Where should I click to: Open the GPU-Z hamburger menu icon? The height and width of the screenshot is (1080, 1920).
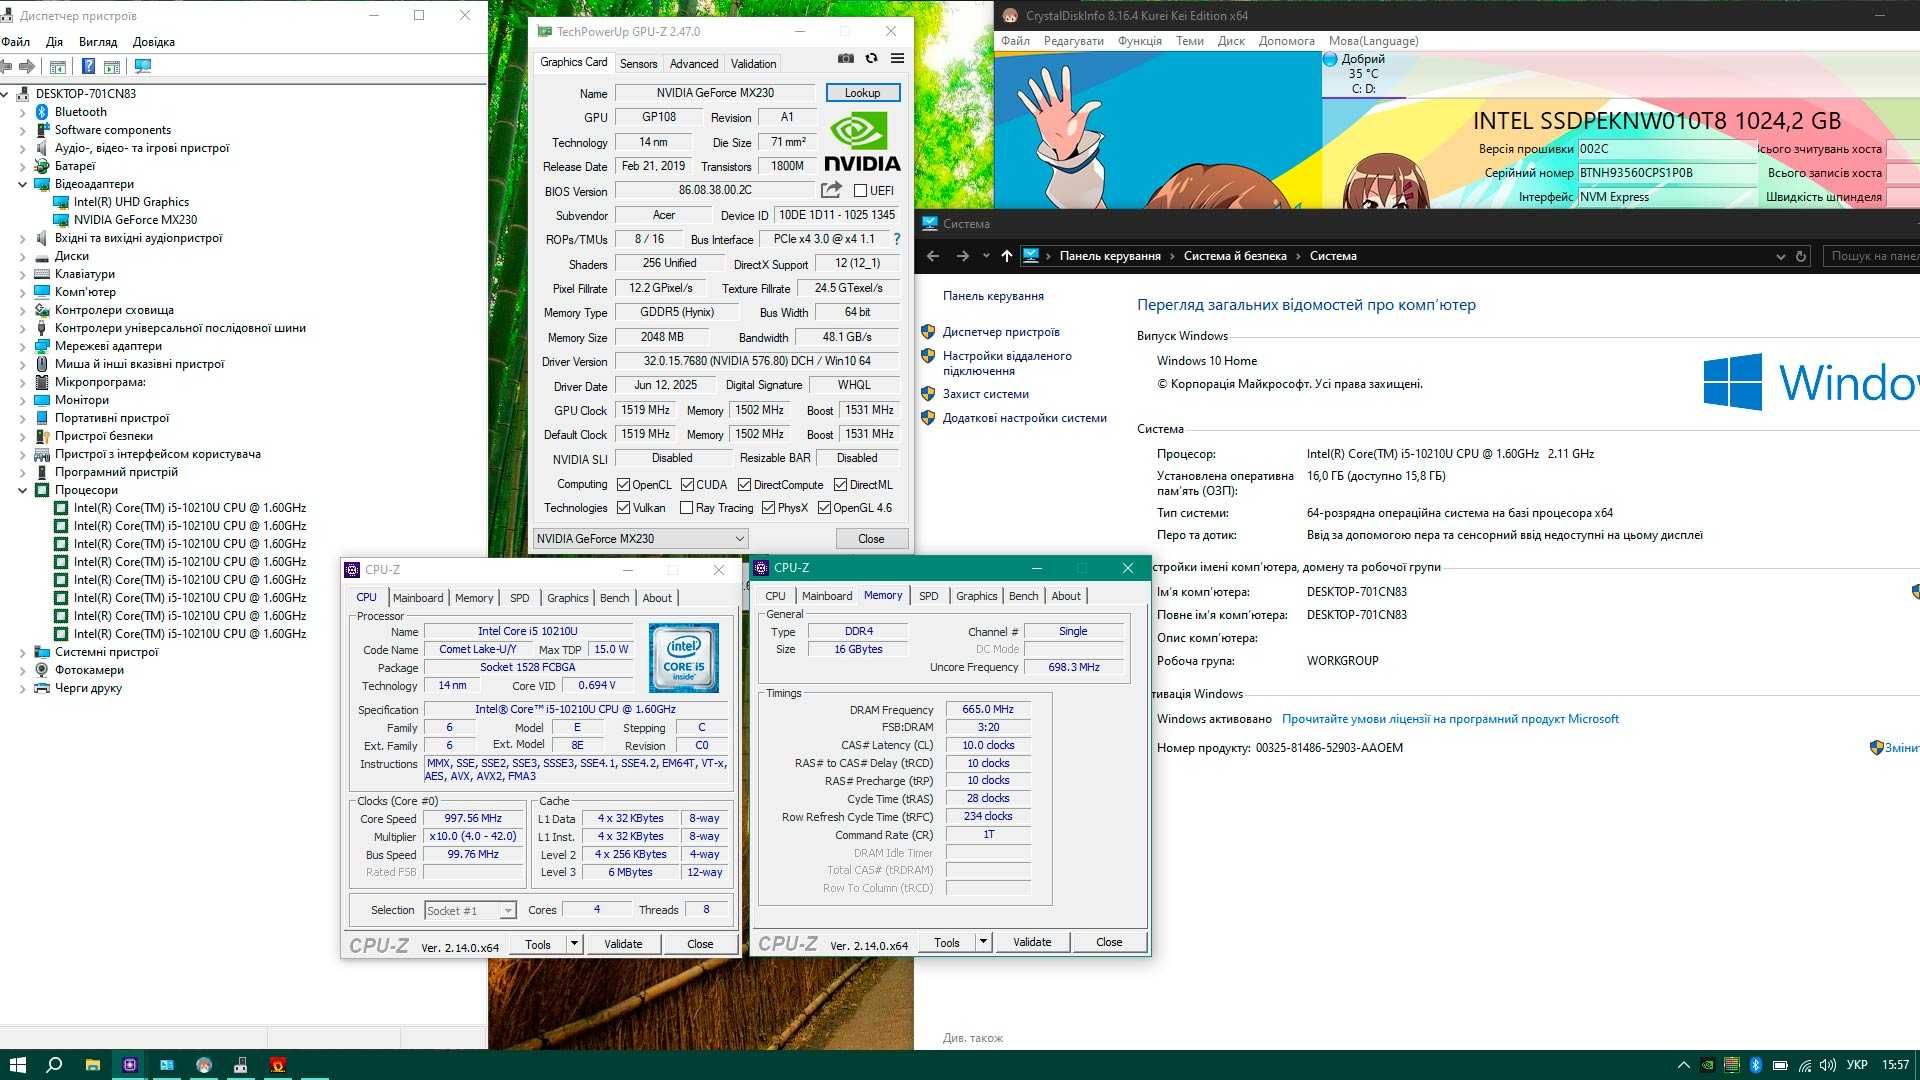[x=898, y=59]
